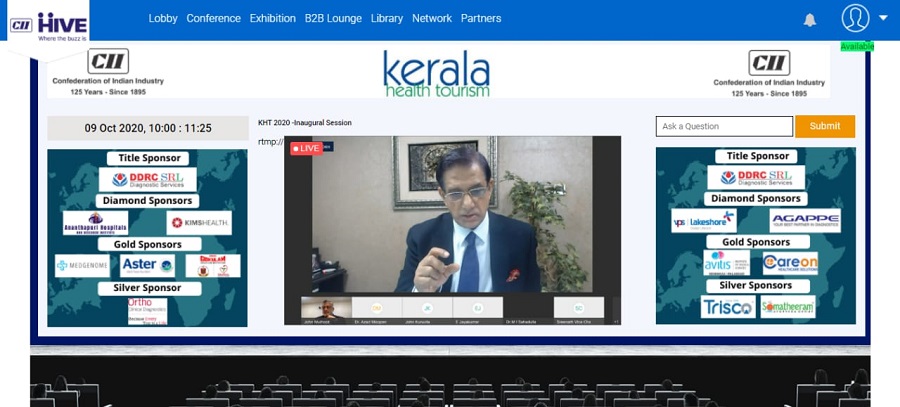The image size is (900, 407).
Task: Open the Library menu item
Action: coord(387,18)
